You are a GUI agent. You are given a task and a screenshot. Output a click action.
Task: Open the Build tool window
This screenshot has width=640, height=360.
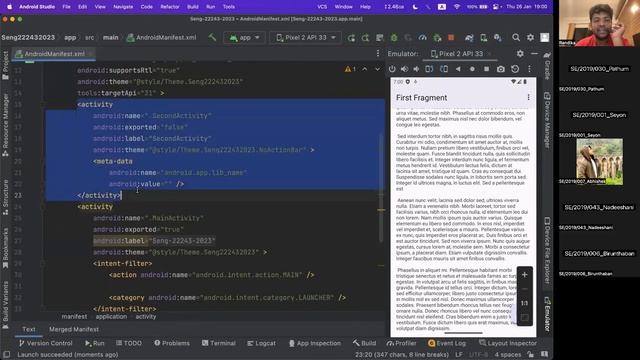coord(364,343)
